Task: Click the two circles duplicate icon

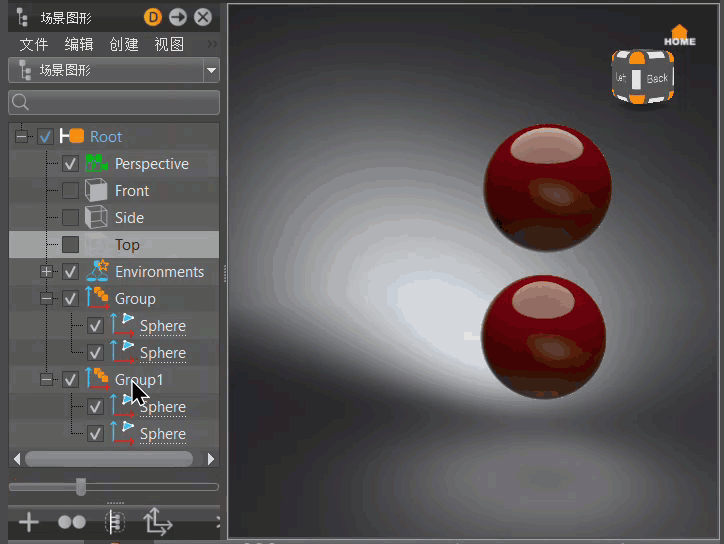Action: [72, 522]
